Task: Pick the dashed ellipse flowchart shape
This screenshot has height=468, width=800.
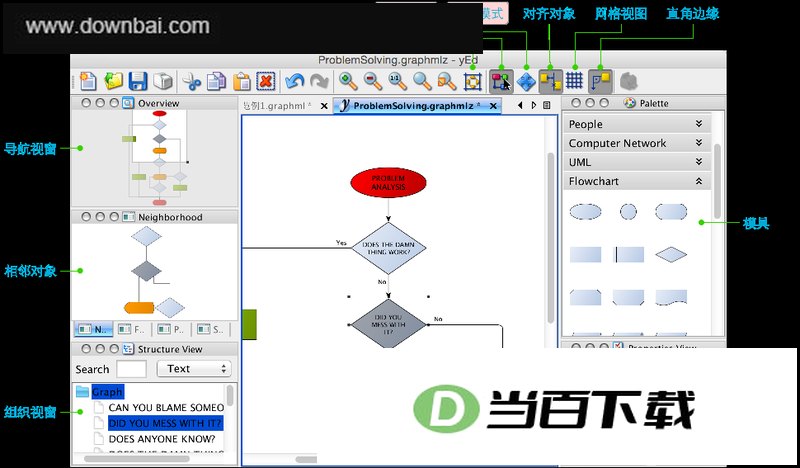Action: [585, 211]
